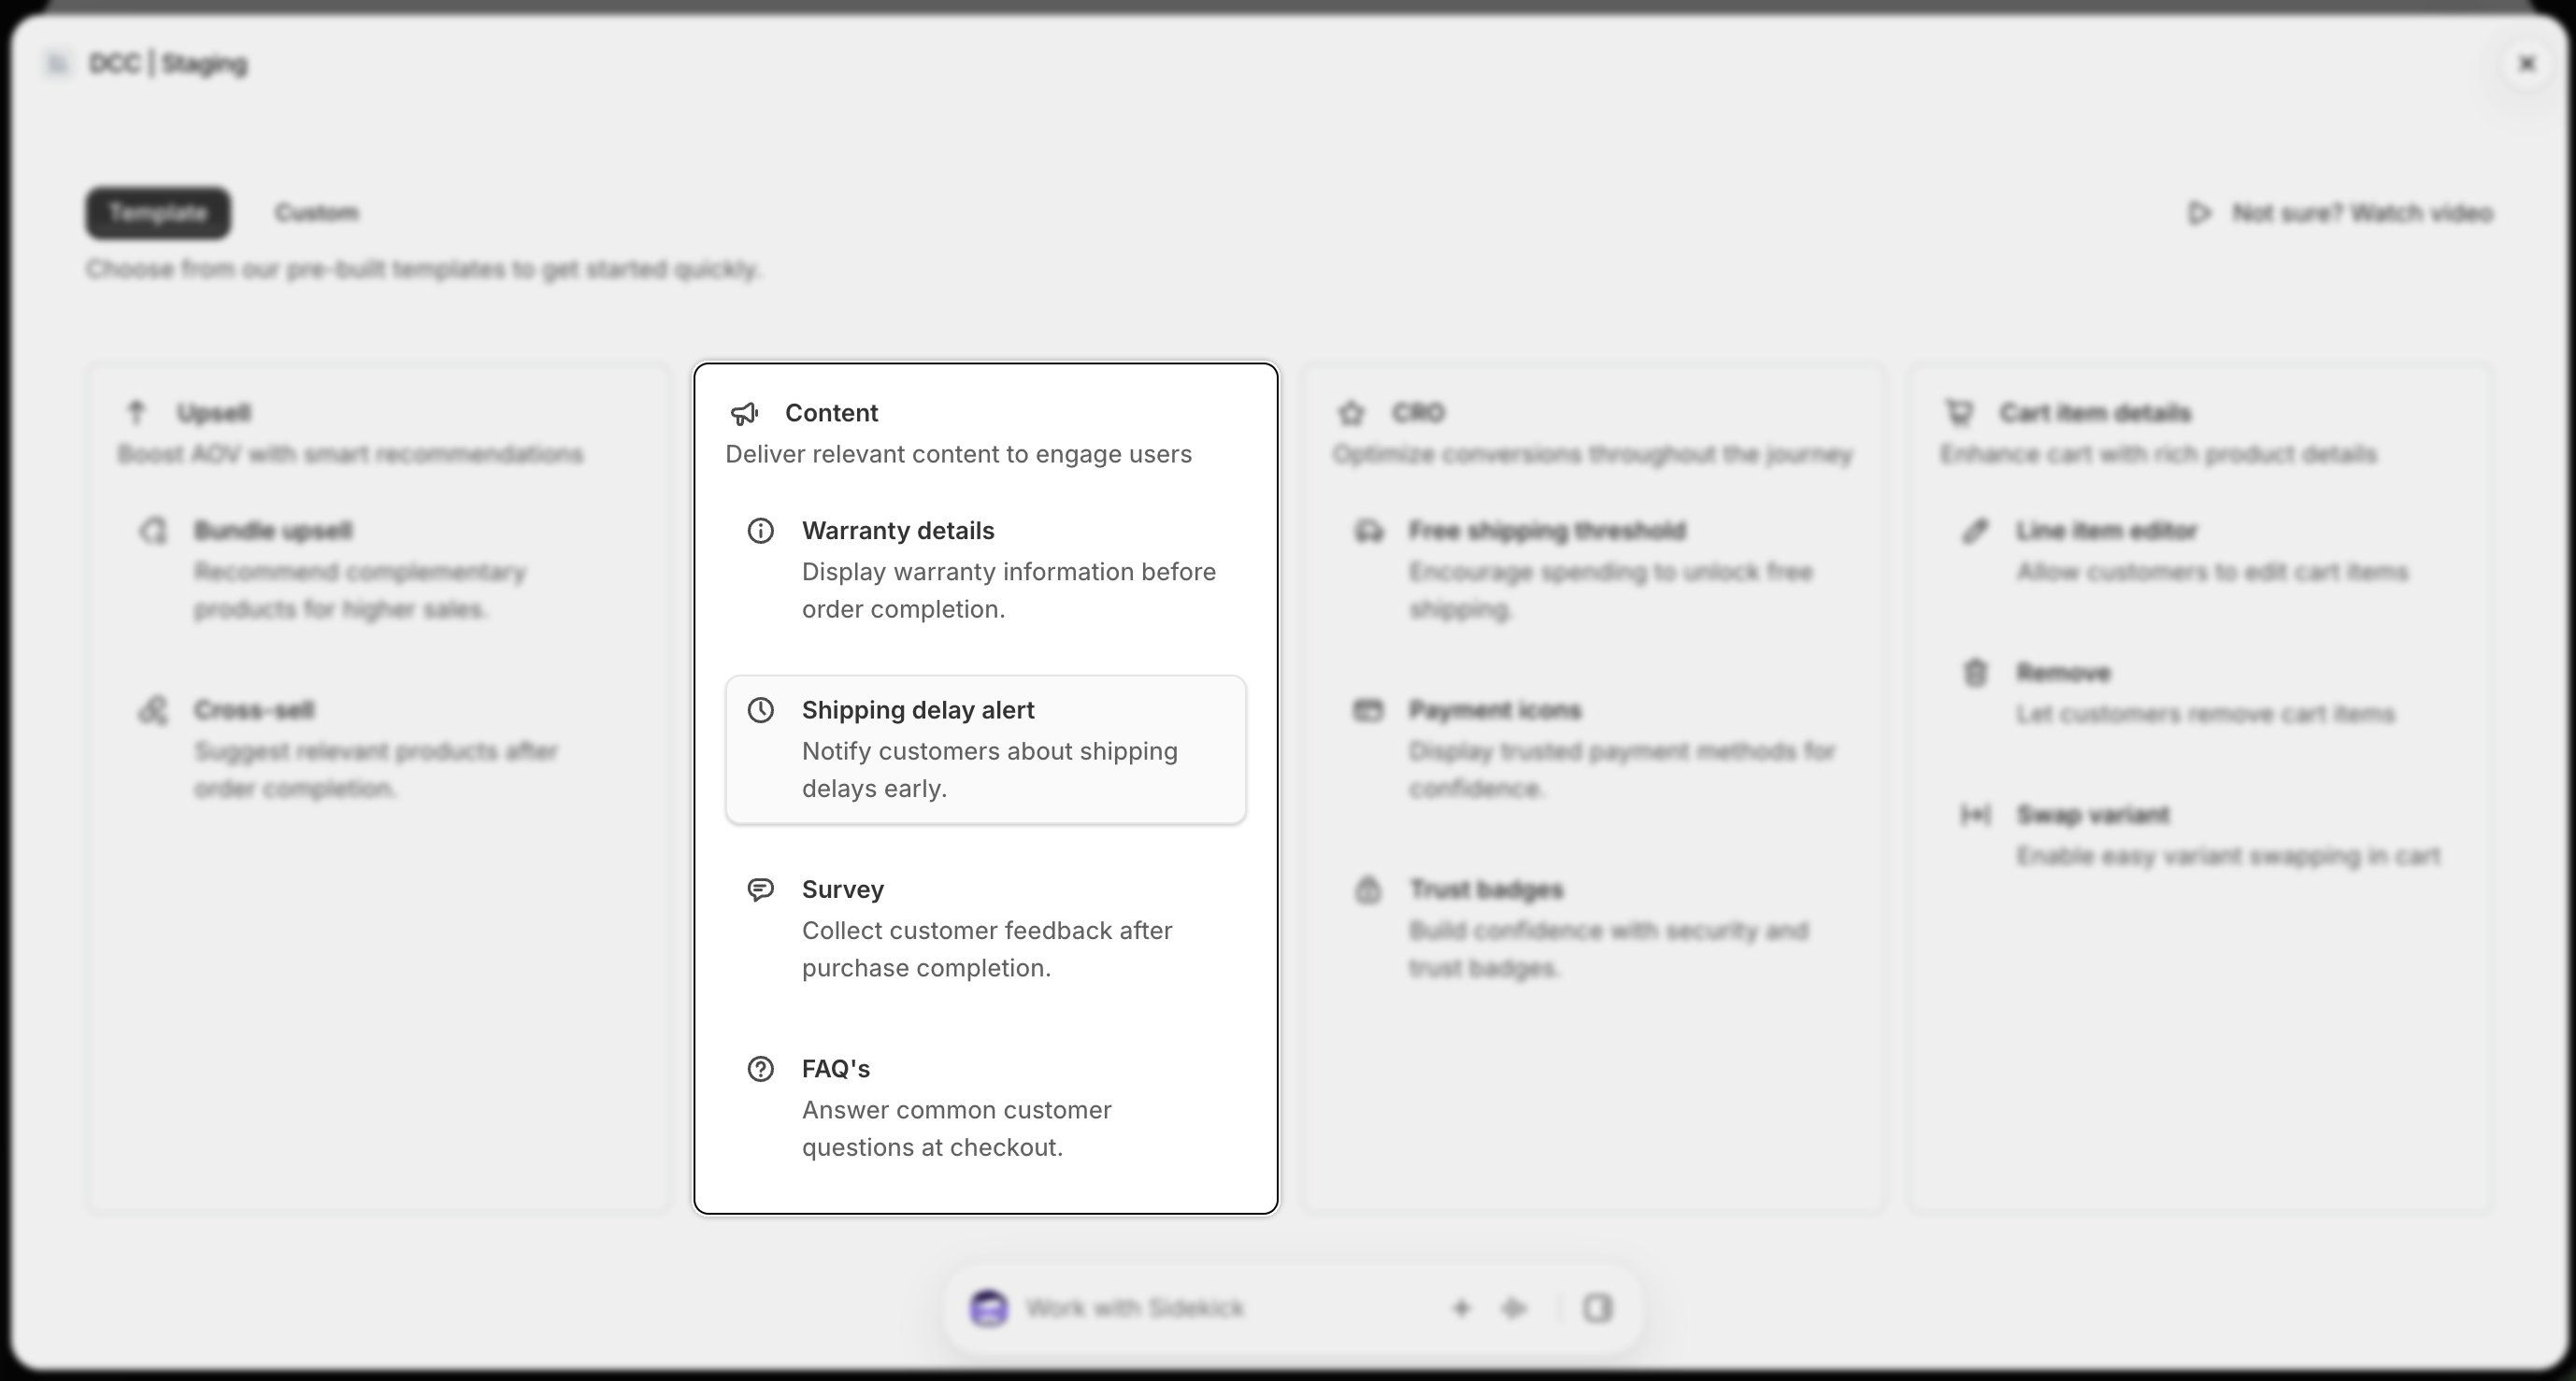This screenshot has width=2576, height=1381.
Task: Choose the Warranty details template
Action: point(986,570)
